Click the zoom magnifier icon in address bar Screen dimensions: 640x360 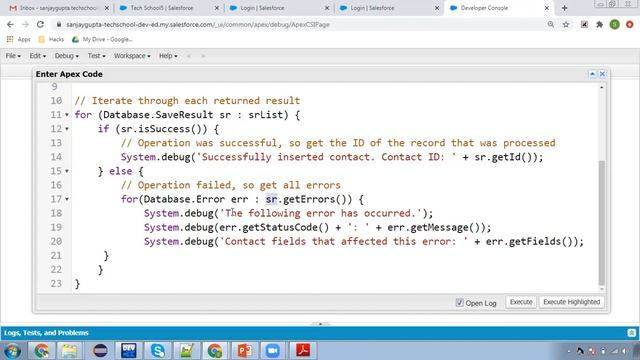(x=551, y=24)
